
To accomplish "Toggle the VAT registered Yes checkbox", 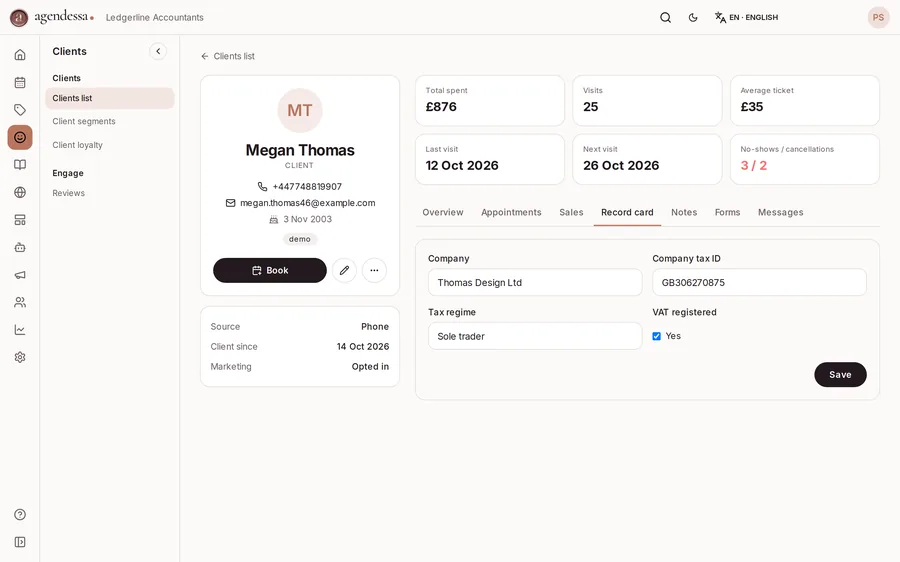I will point(657,336).
